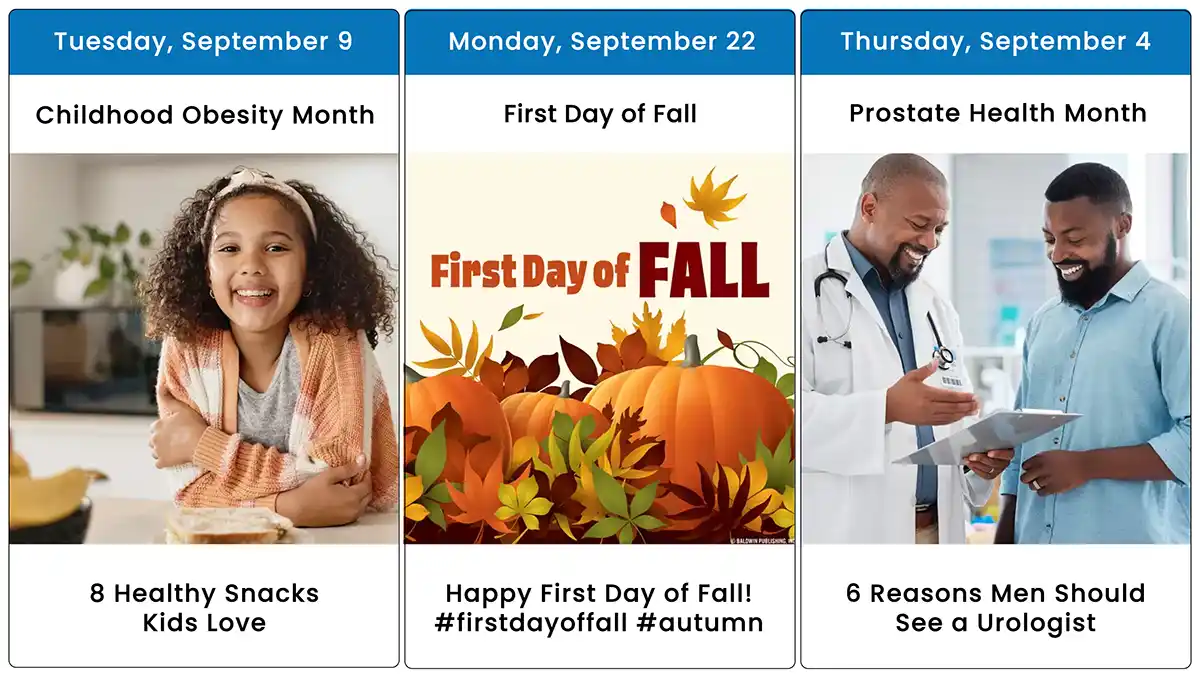Open the smiling girl photo thumbnail

coord(204,348)
